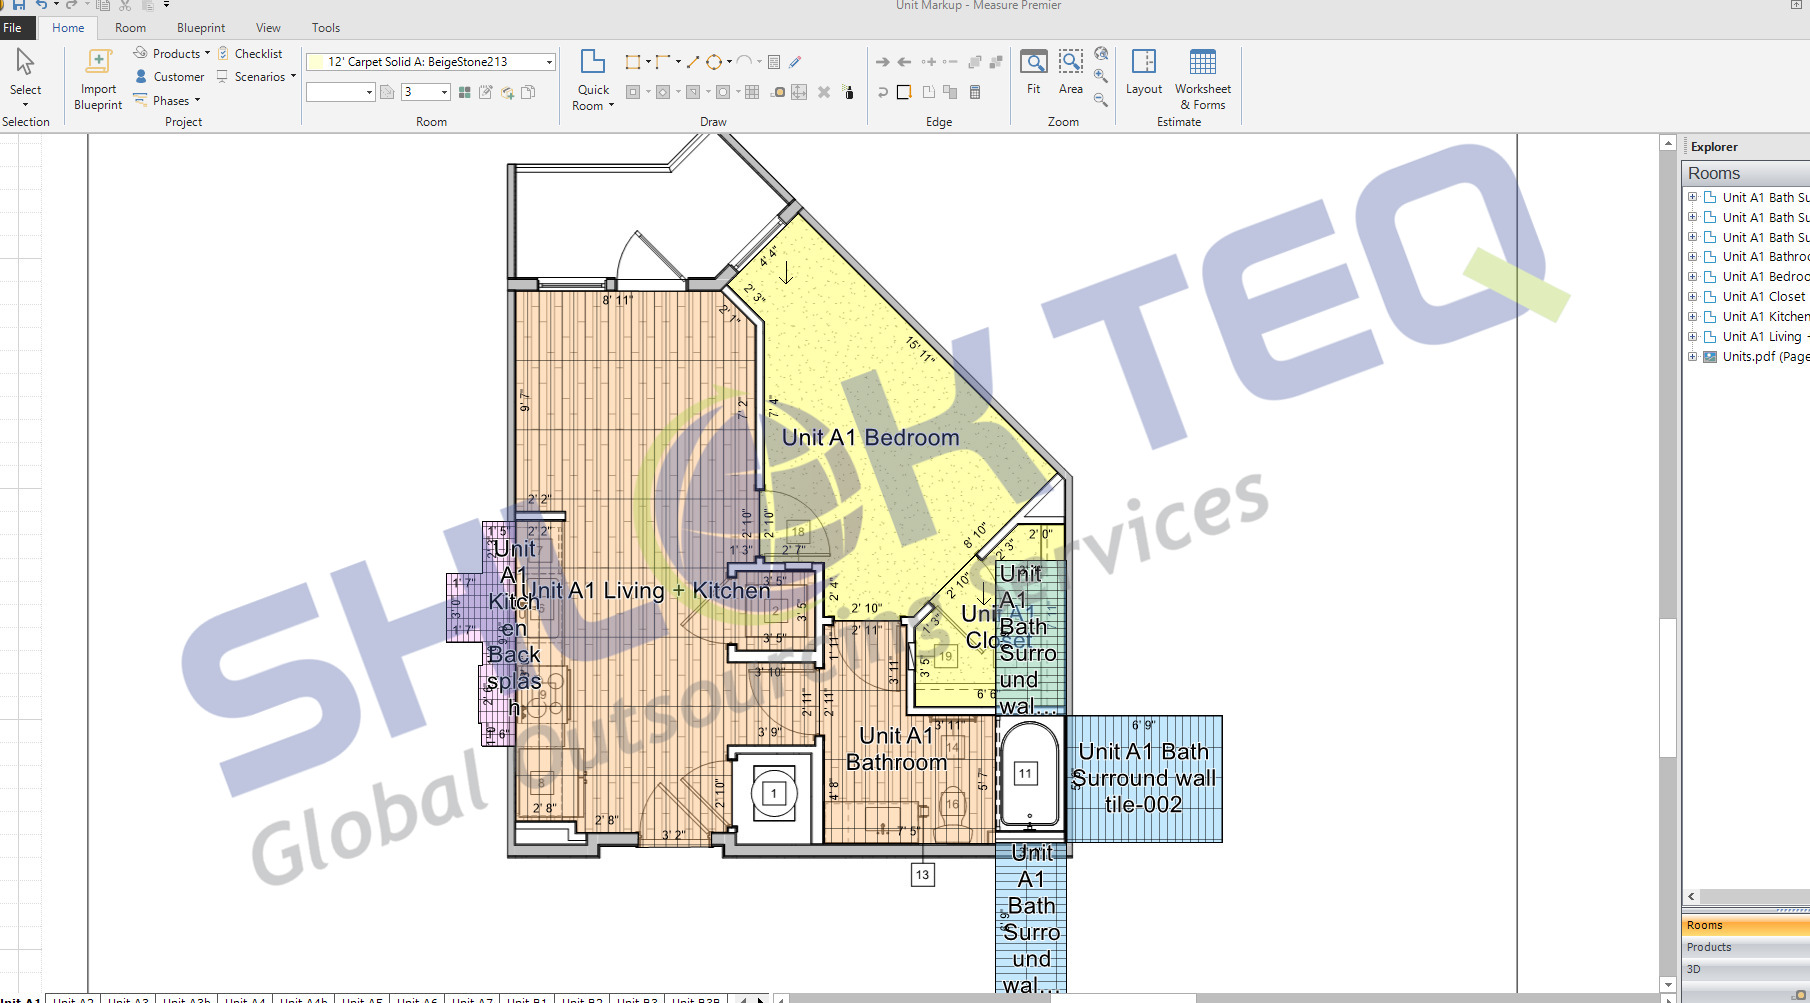Open the product selector showing 12' Carpet Solid A
The image size is (1810, 1003).
pyautogui.click(x=431, y=62)
